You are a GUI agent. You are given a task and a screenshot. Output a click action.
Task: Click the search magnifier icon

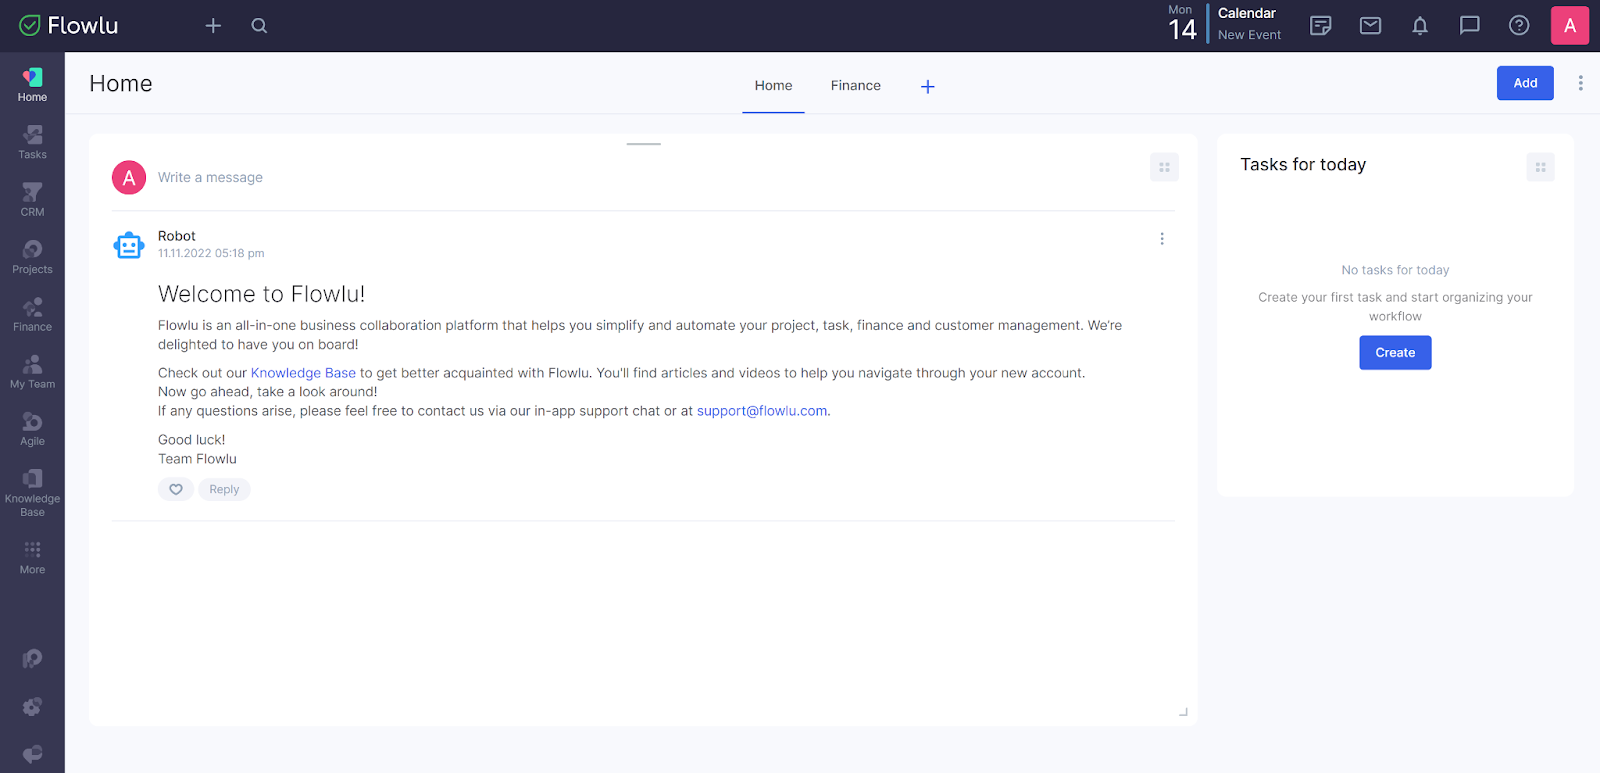pos(259,26)
